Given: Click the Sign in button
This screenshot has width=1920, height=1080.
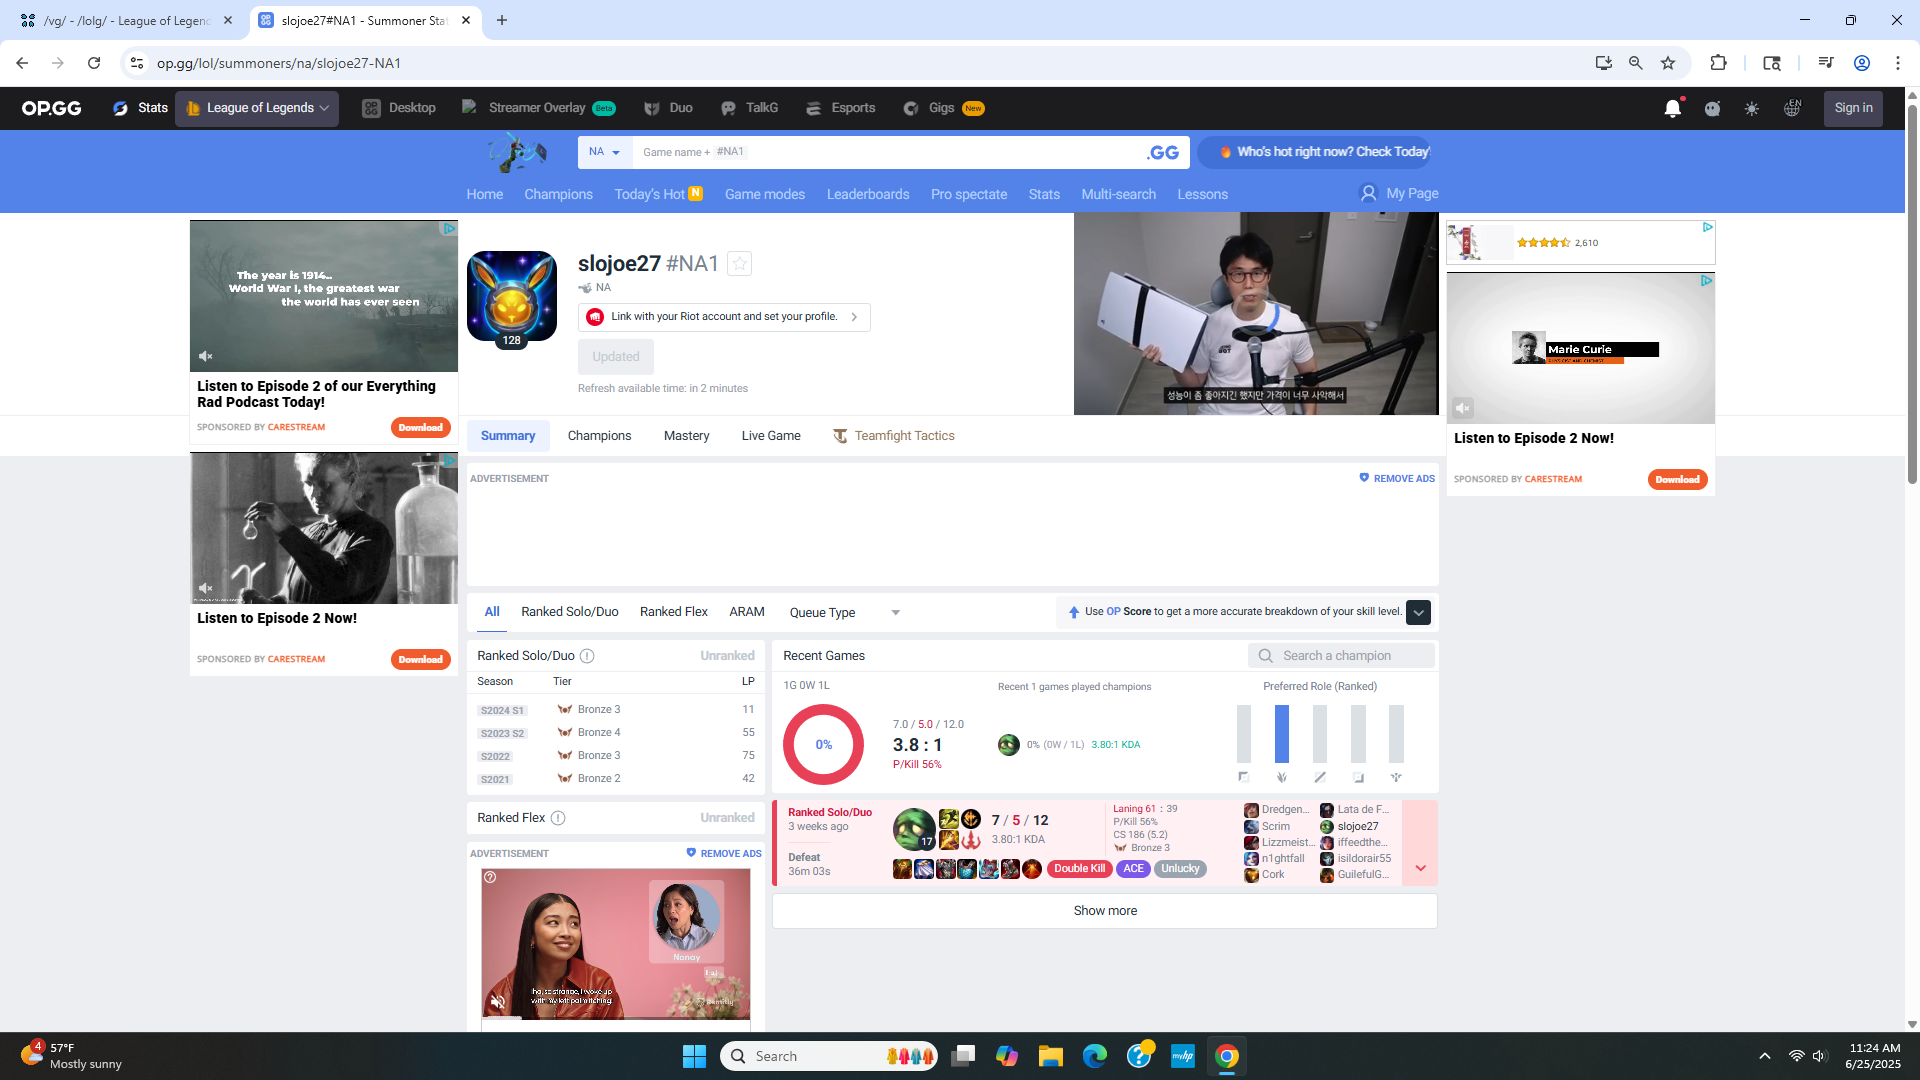Looking at the screenshot, I should (x=1853, y=108).
